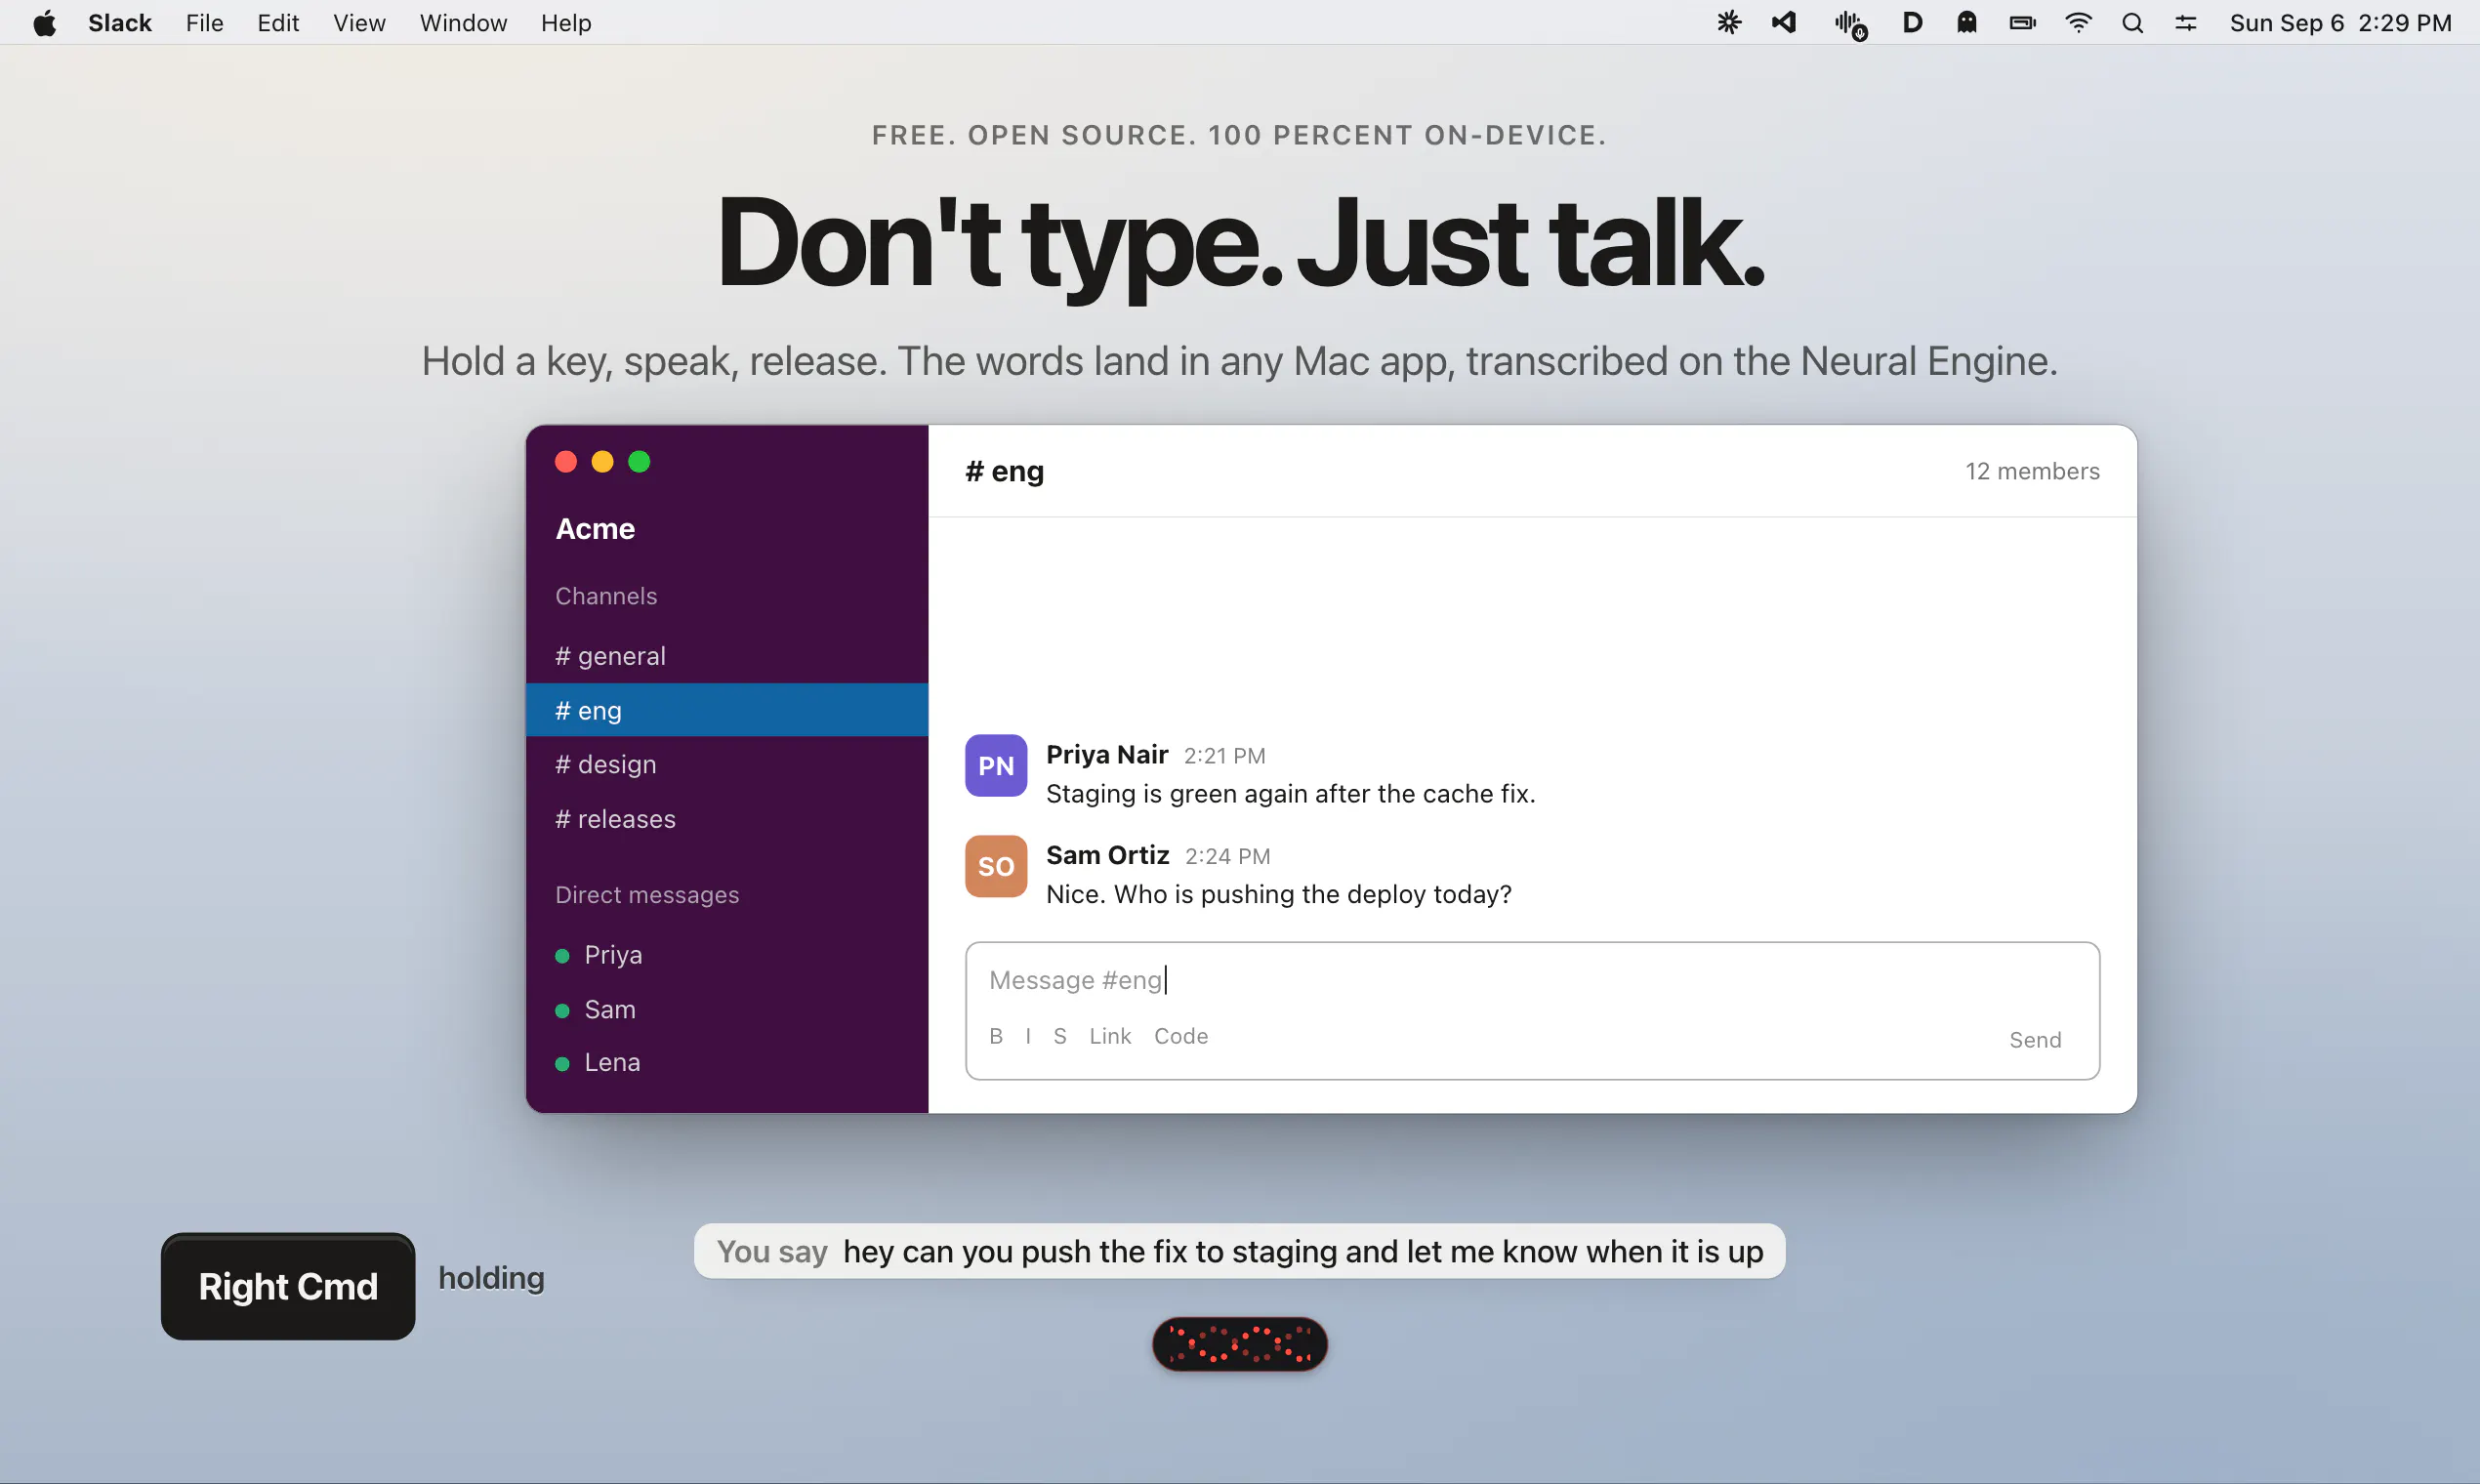Click the Acme workspace name
This screenshot has width=2480, height=1484.
pyautogui.click(x=595, y=529)
